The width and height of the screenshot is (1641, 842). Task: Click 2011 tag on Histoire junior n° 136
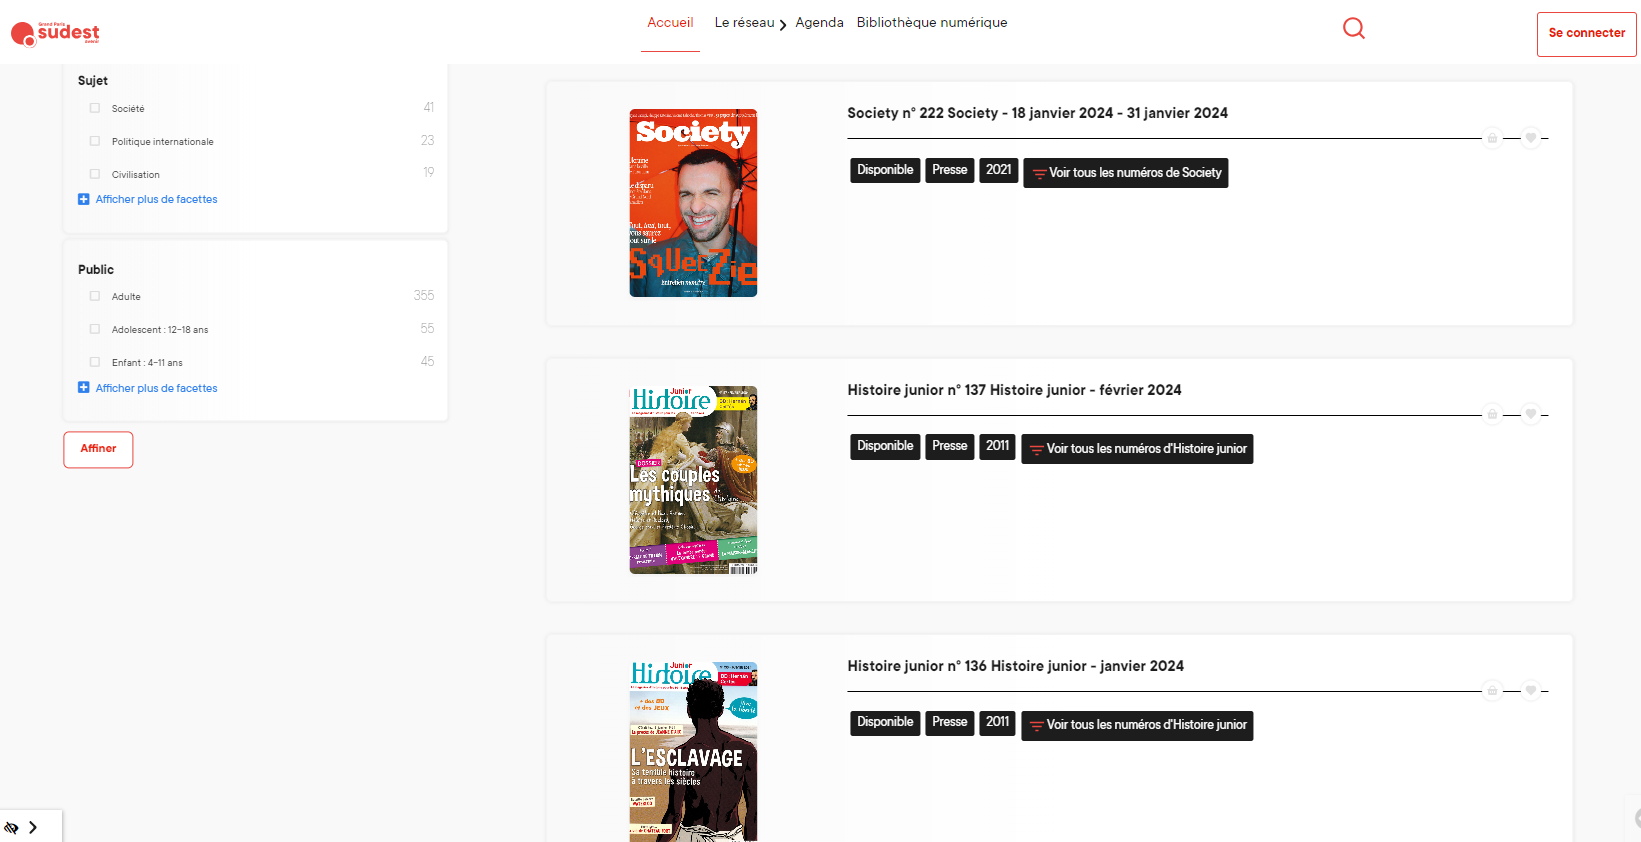(997, 722)
